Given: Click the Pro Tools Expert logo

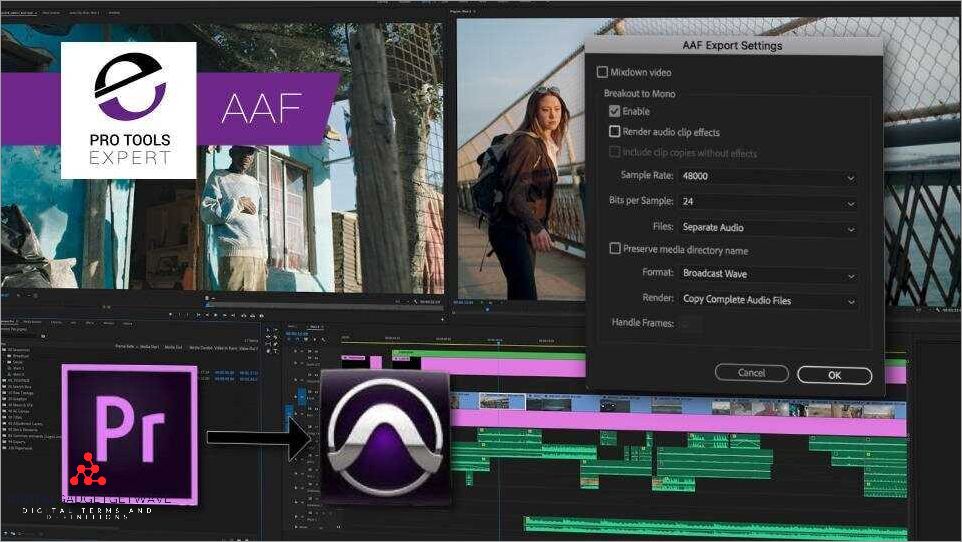Looking at the screenshot, I should click(128, 110).
